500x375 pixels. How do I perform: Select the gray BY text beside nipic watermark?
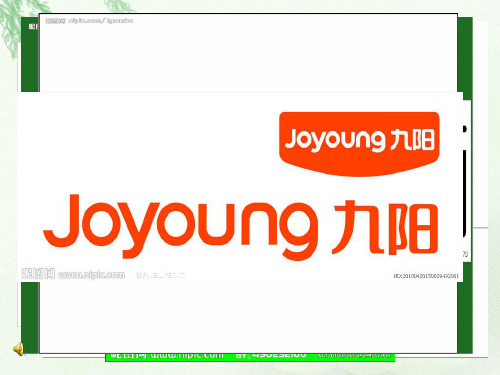coord(160,276)
